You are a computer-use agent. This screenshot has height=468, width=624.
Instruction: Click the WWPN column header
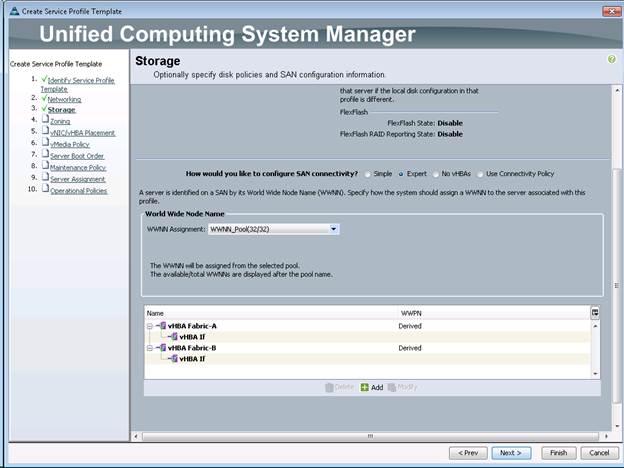(x=494, y=313)
